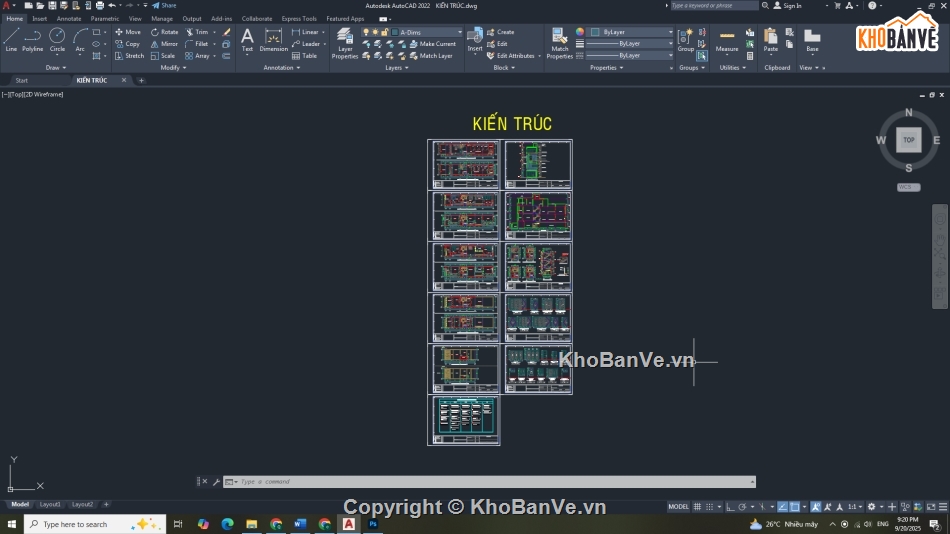The height and width of the screenshot is (534, 950).
Task: Click the keyword search box
Action: (x=714, y=5)
